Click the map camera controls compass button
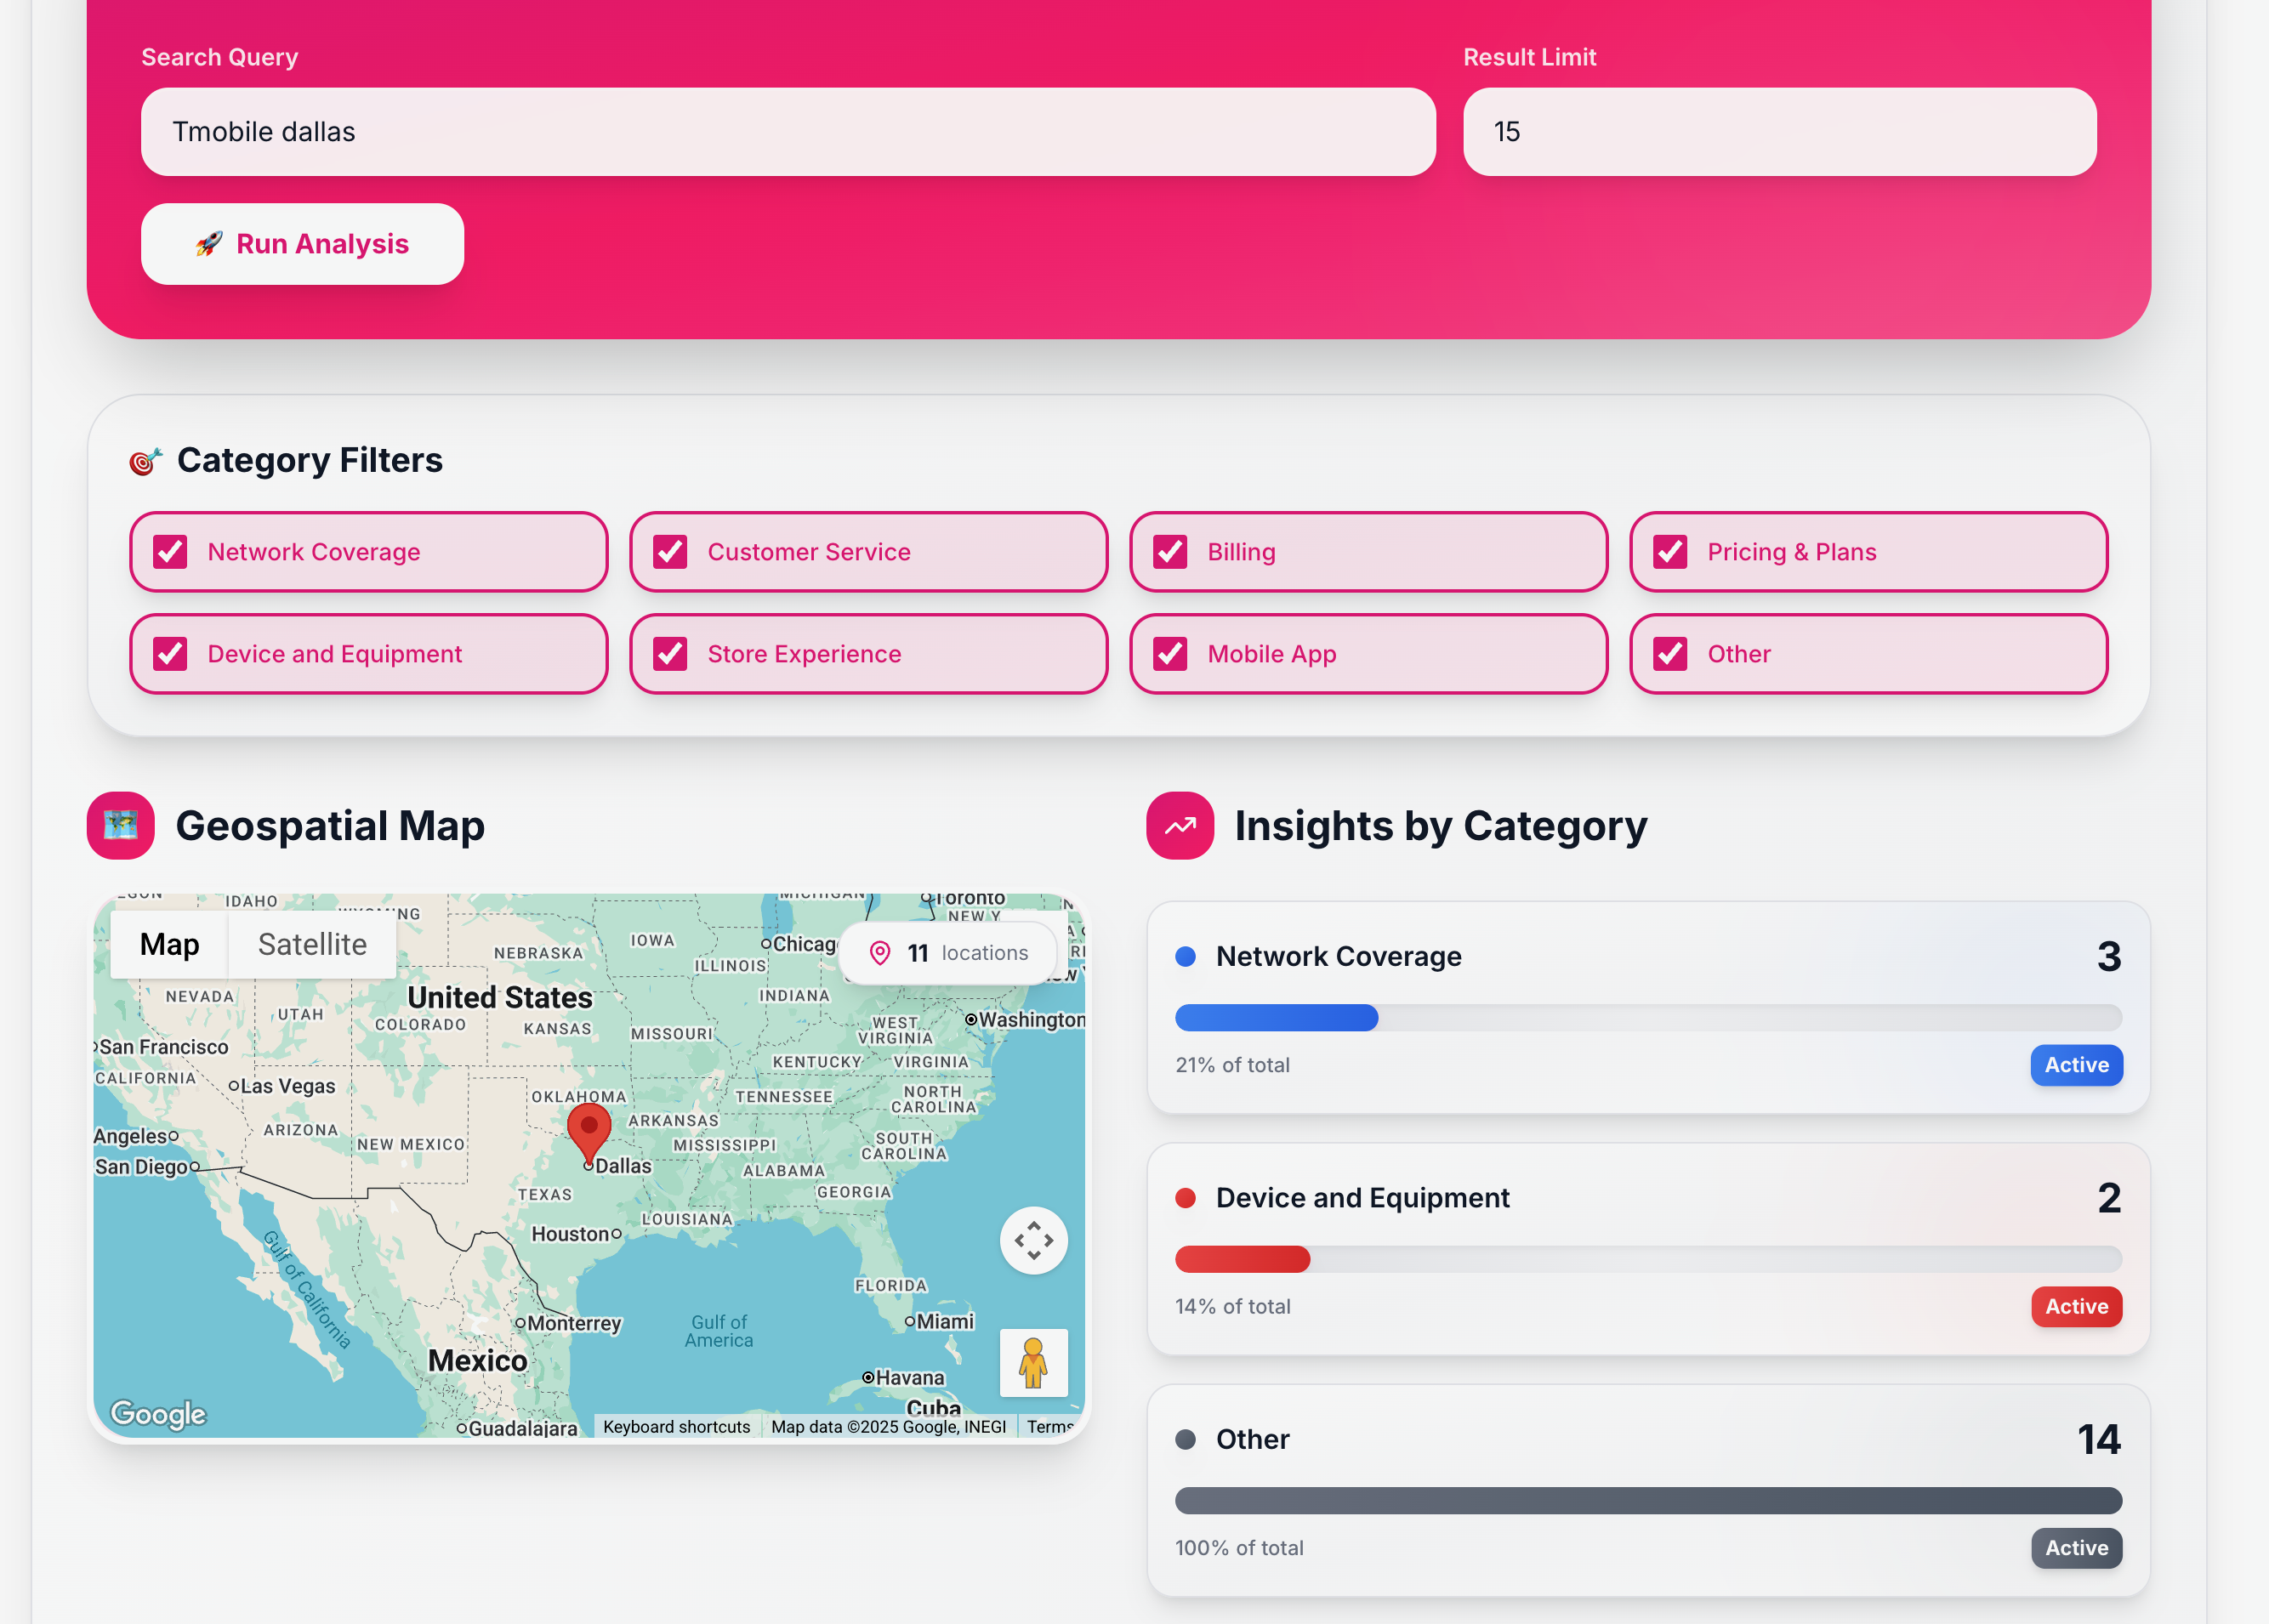The height and width of the screenshot is (1624, 2269). (x=1033, y=1240)
